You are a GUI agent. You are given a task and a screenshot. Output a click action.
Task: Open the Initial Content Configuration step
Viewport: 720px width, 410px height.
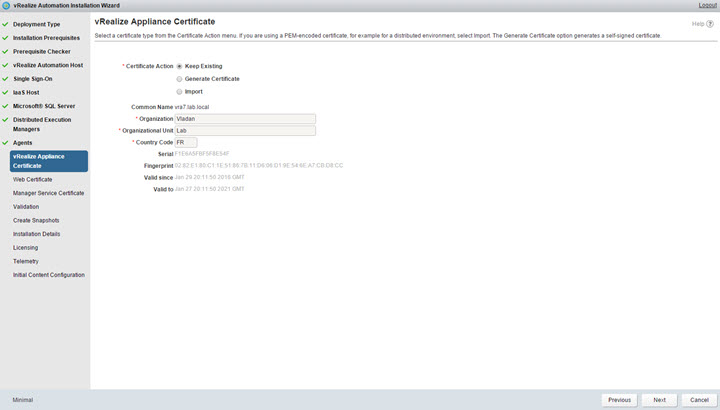pos(49,275)
